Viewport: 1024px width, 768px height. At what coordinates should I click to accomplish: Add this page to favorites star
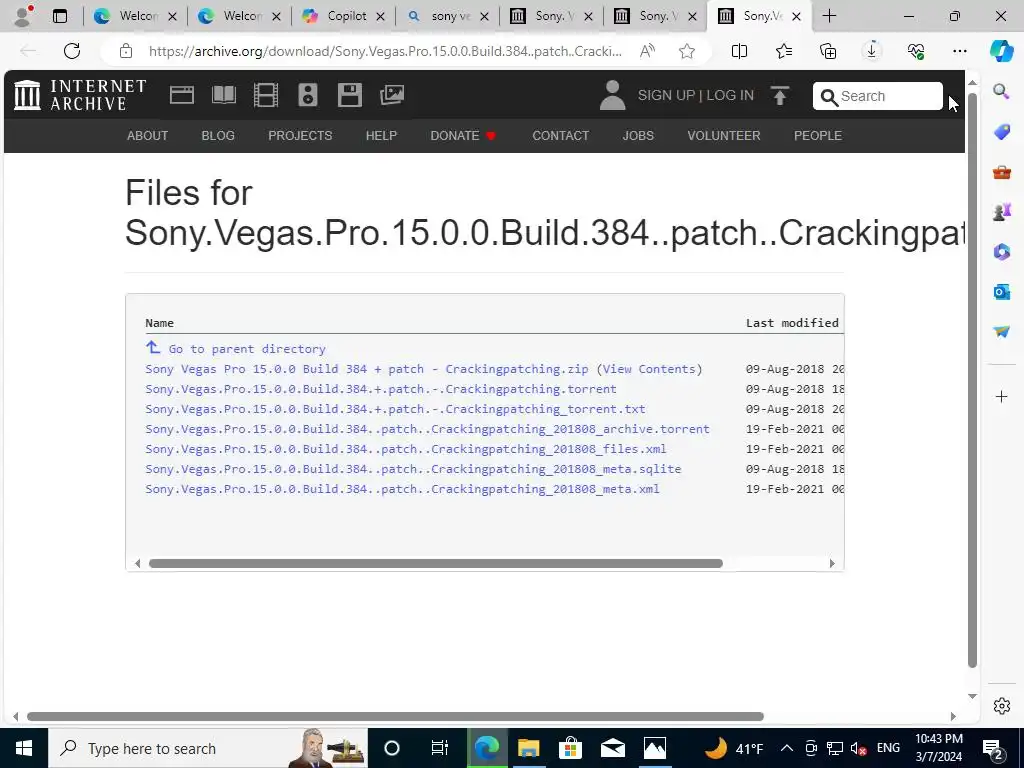pos(686,51)
